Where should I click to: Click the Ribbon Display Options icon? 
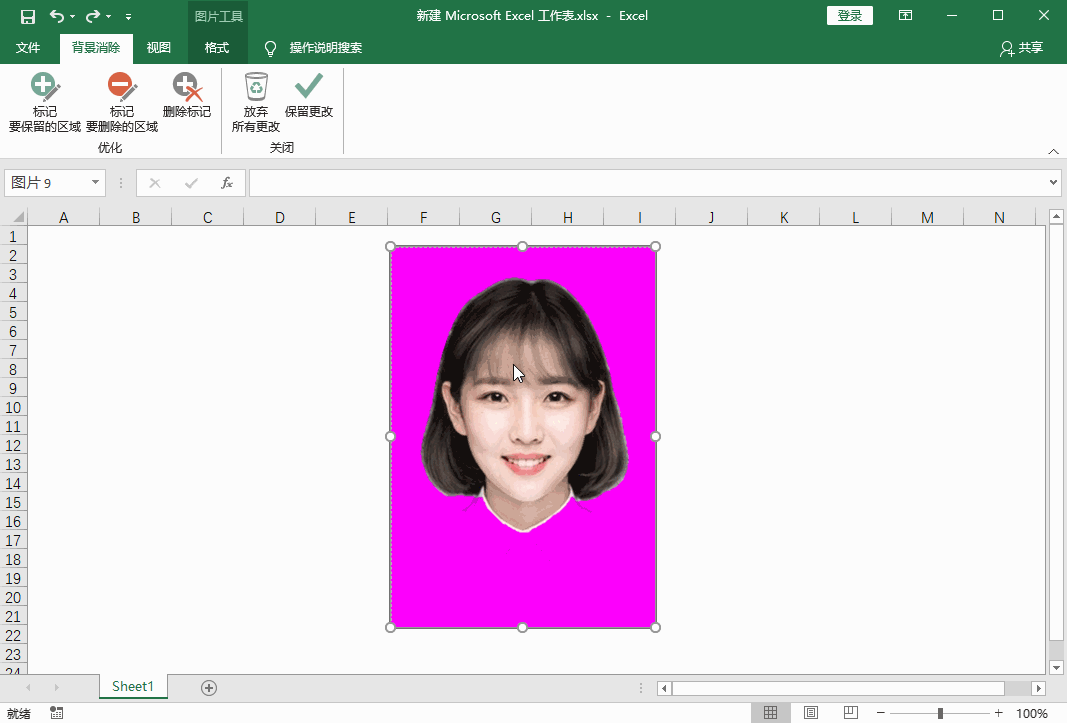click(x=905, y=15)
